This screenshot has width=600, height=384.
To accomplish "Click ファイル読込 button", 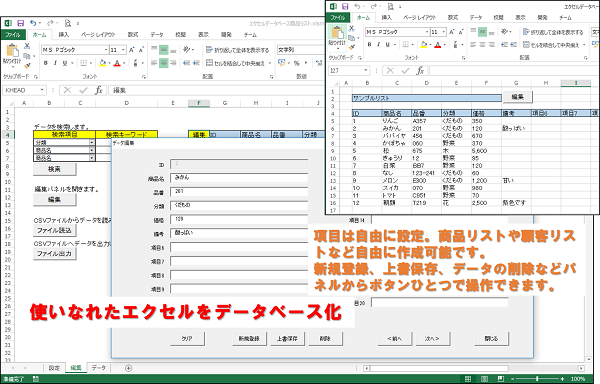I will coord(54,230).
